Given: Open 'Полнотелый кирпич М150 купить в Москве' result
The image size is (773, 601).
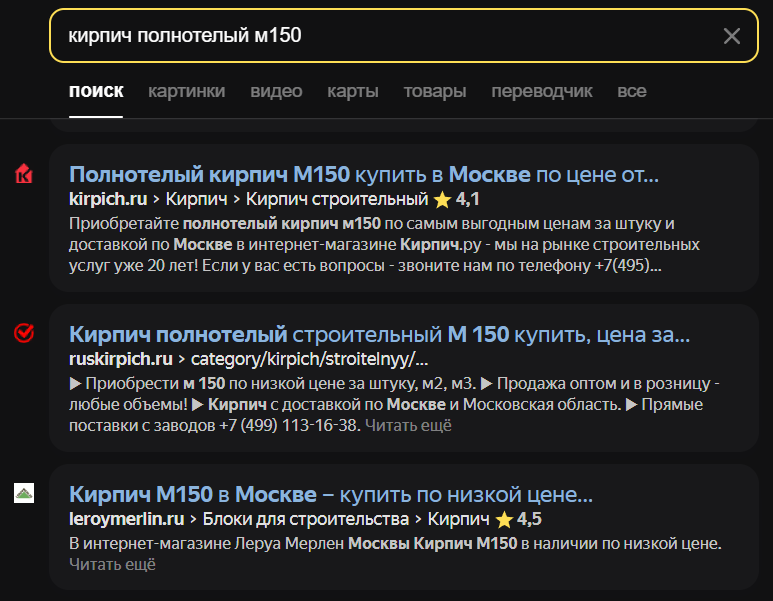Looking at the screenshot, I should pos(364,174).
